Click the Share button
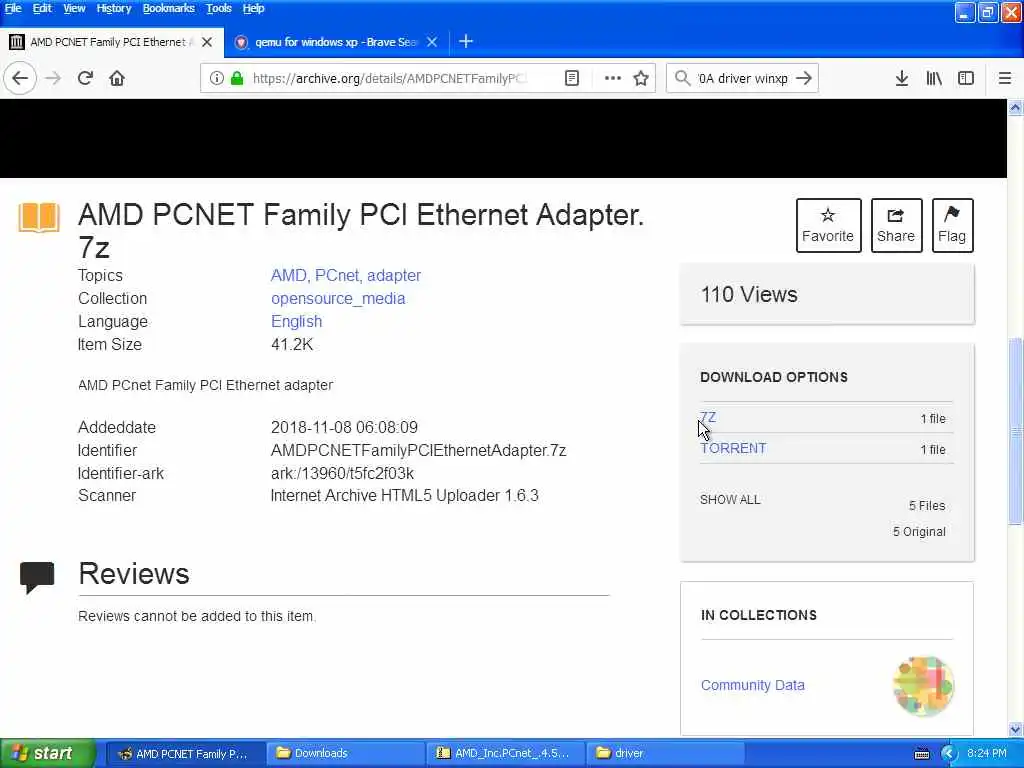The width and height of the screenshot is (1024, 768). coord(896,225)
